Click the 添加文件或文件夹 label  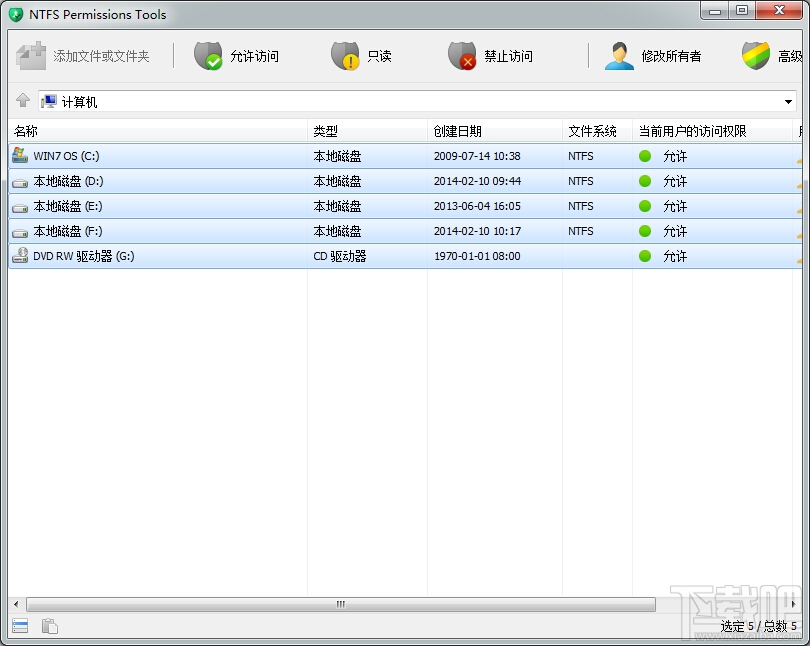tap(101, 56)
